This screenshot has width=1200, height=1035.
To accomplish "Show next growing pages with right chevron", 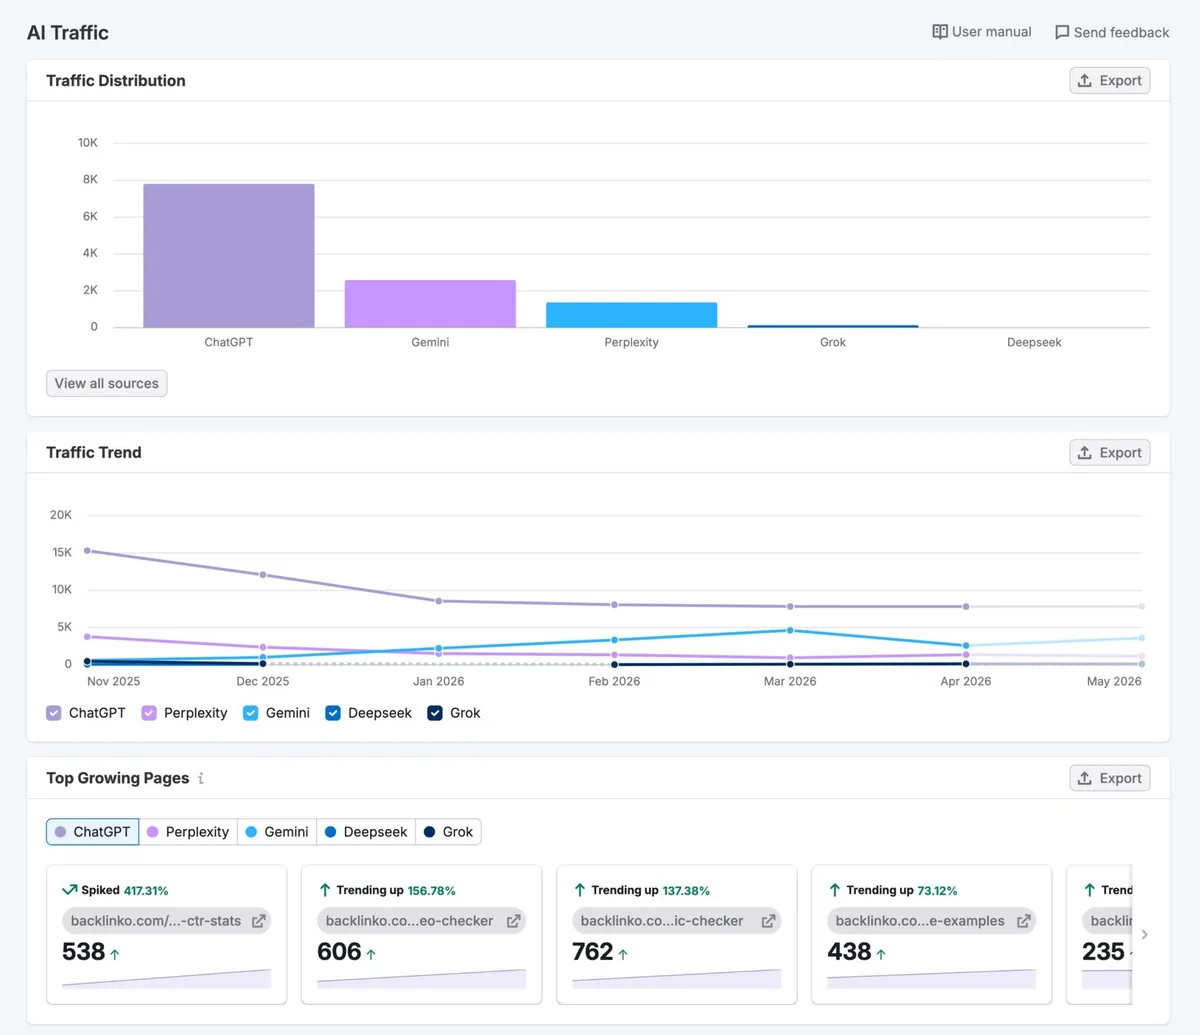I will 1145,935.
